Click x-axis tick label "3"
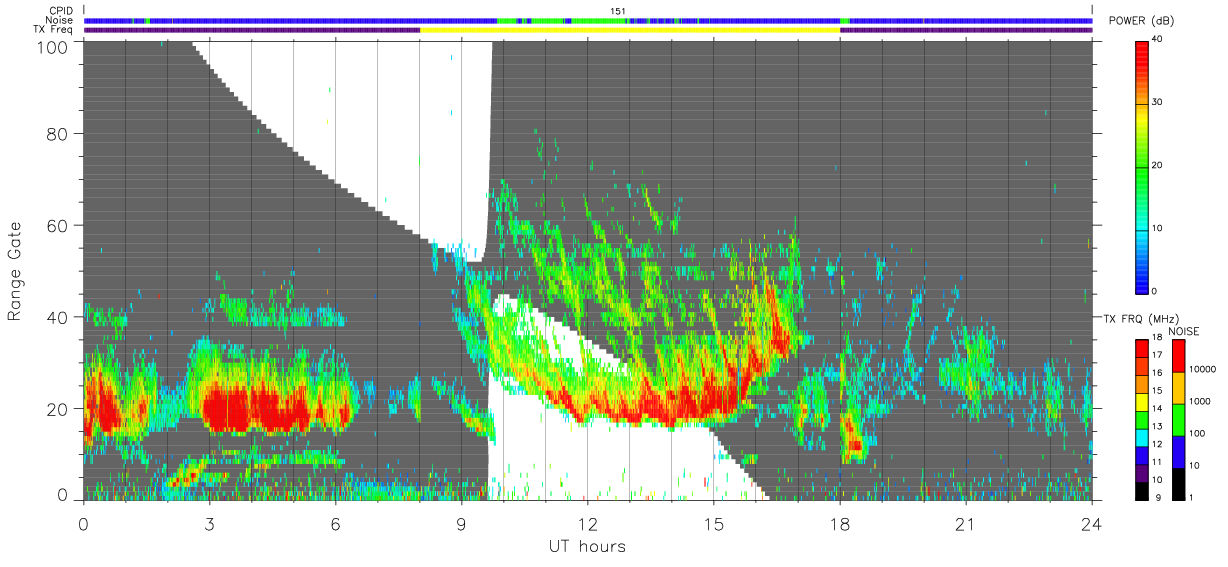The height and width of the screenshot is (567, 1228). (209, 524)
